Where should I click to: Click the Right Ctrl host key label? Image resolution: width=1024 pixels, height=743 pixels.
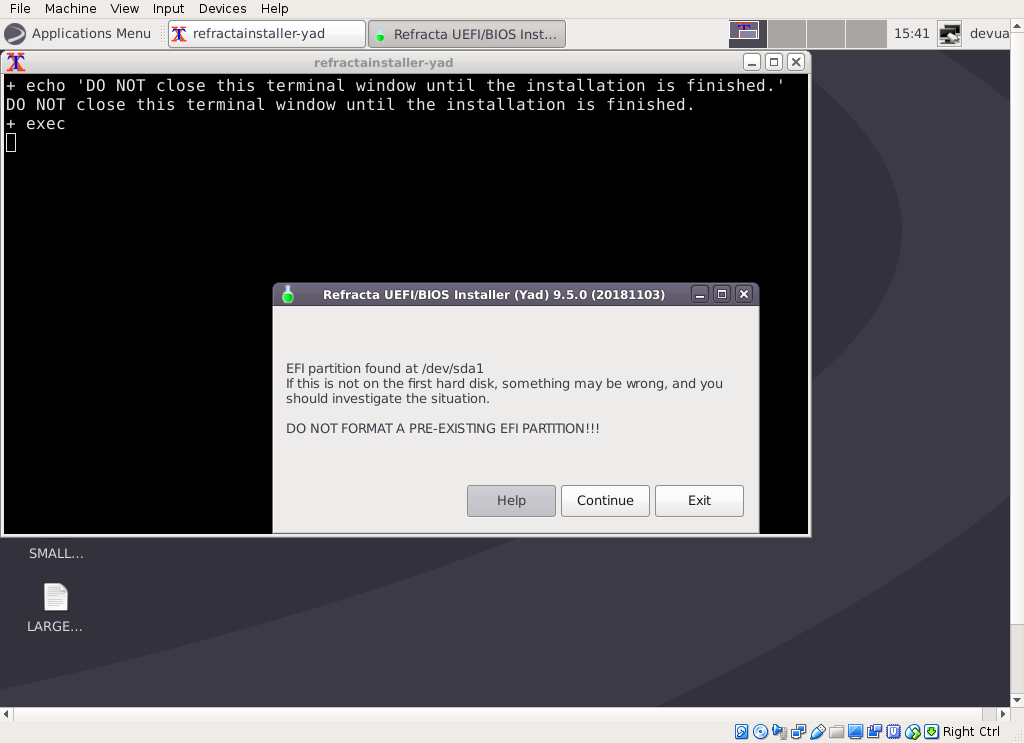click(971, 732)
